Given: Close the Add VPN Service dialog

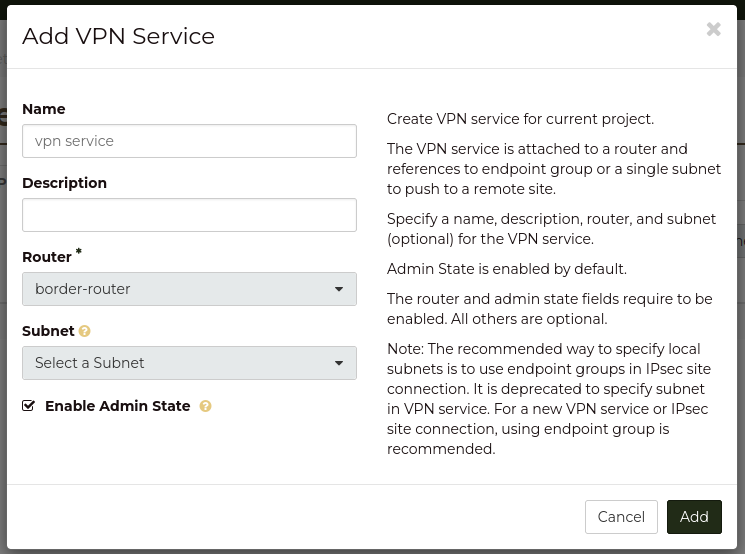Looking at the screenshot, I should coord(713,29).
